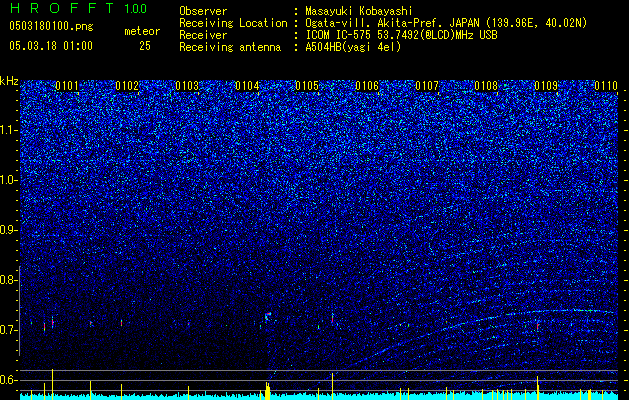Click the meteor count label

[142, 31]
